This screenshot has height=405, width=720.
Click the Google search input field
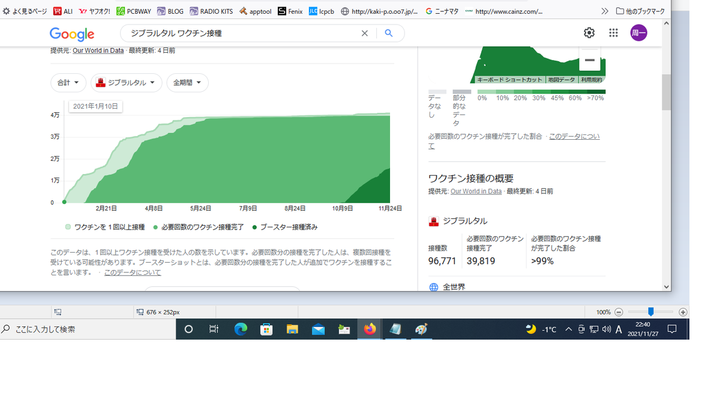point(240,33)
